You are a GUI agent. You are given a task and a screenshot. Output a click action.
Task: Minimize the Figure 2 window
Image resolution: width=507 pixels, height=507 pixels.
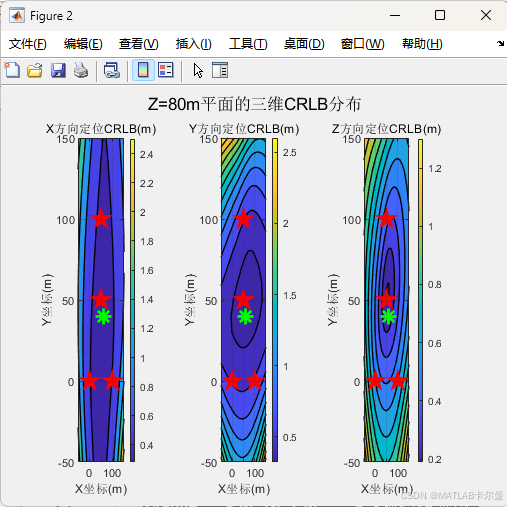tap(395, 15)
